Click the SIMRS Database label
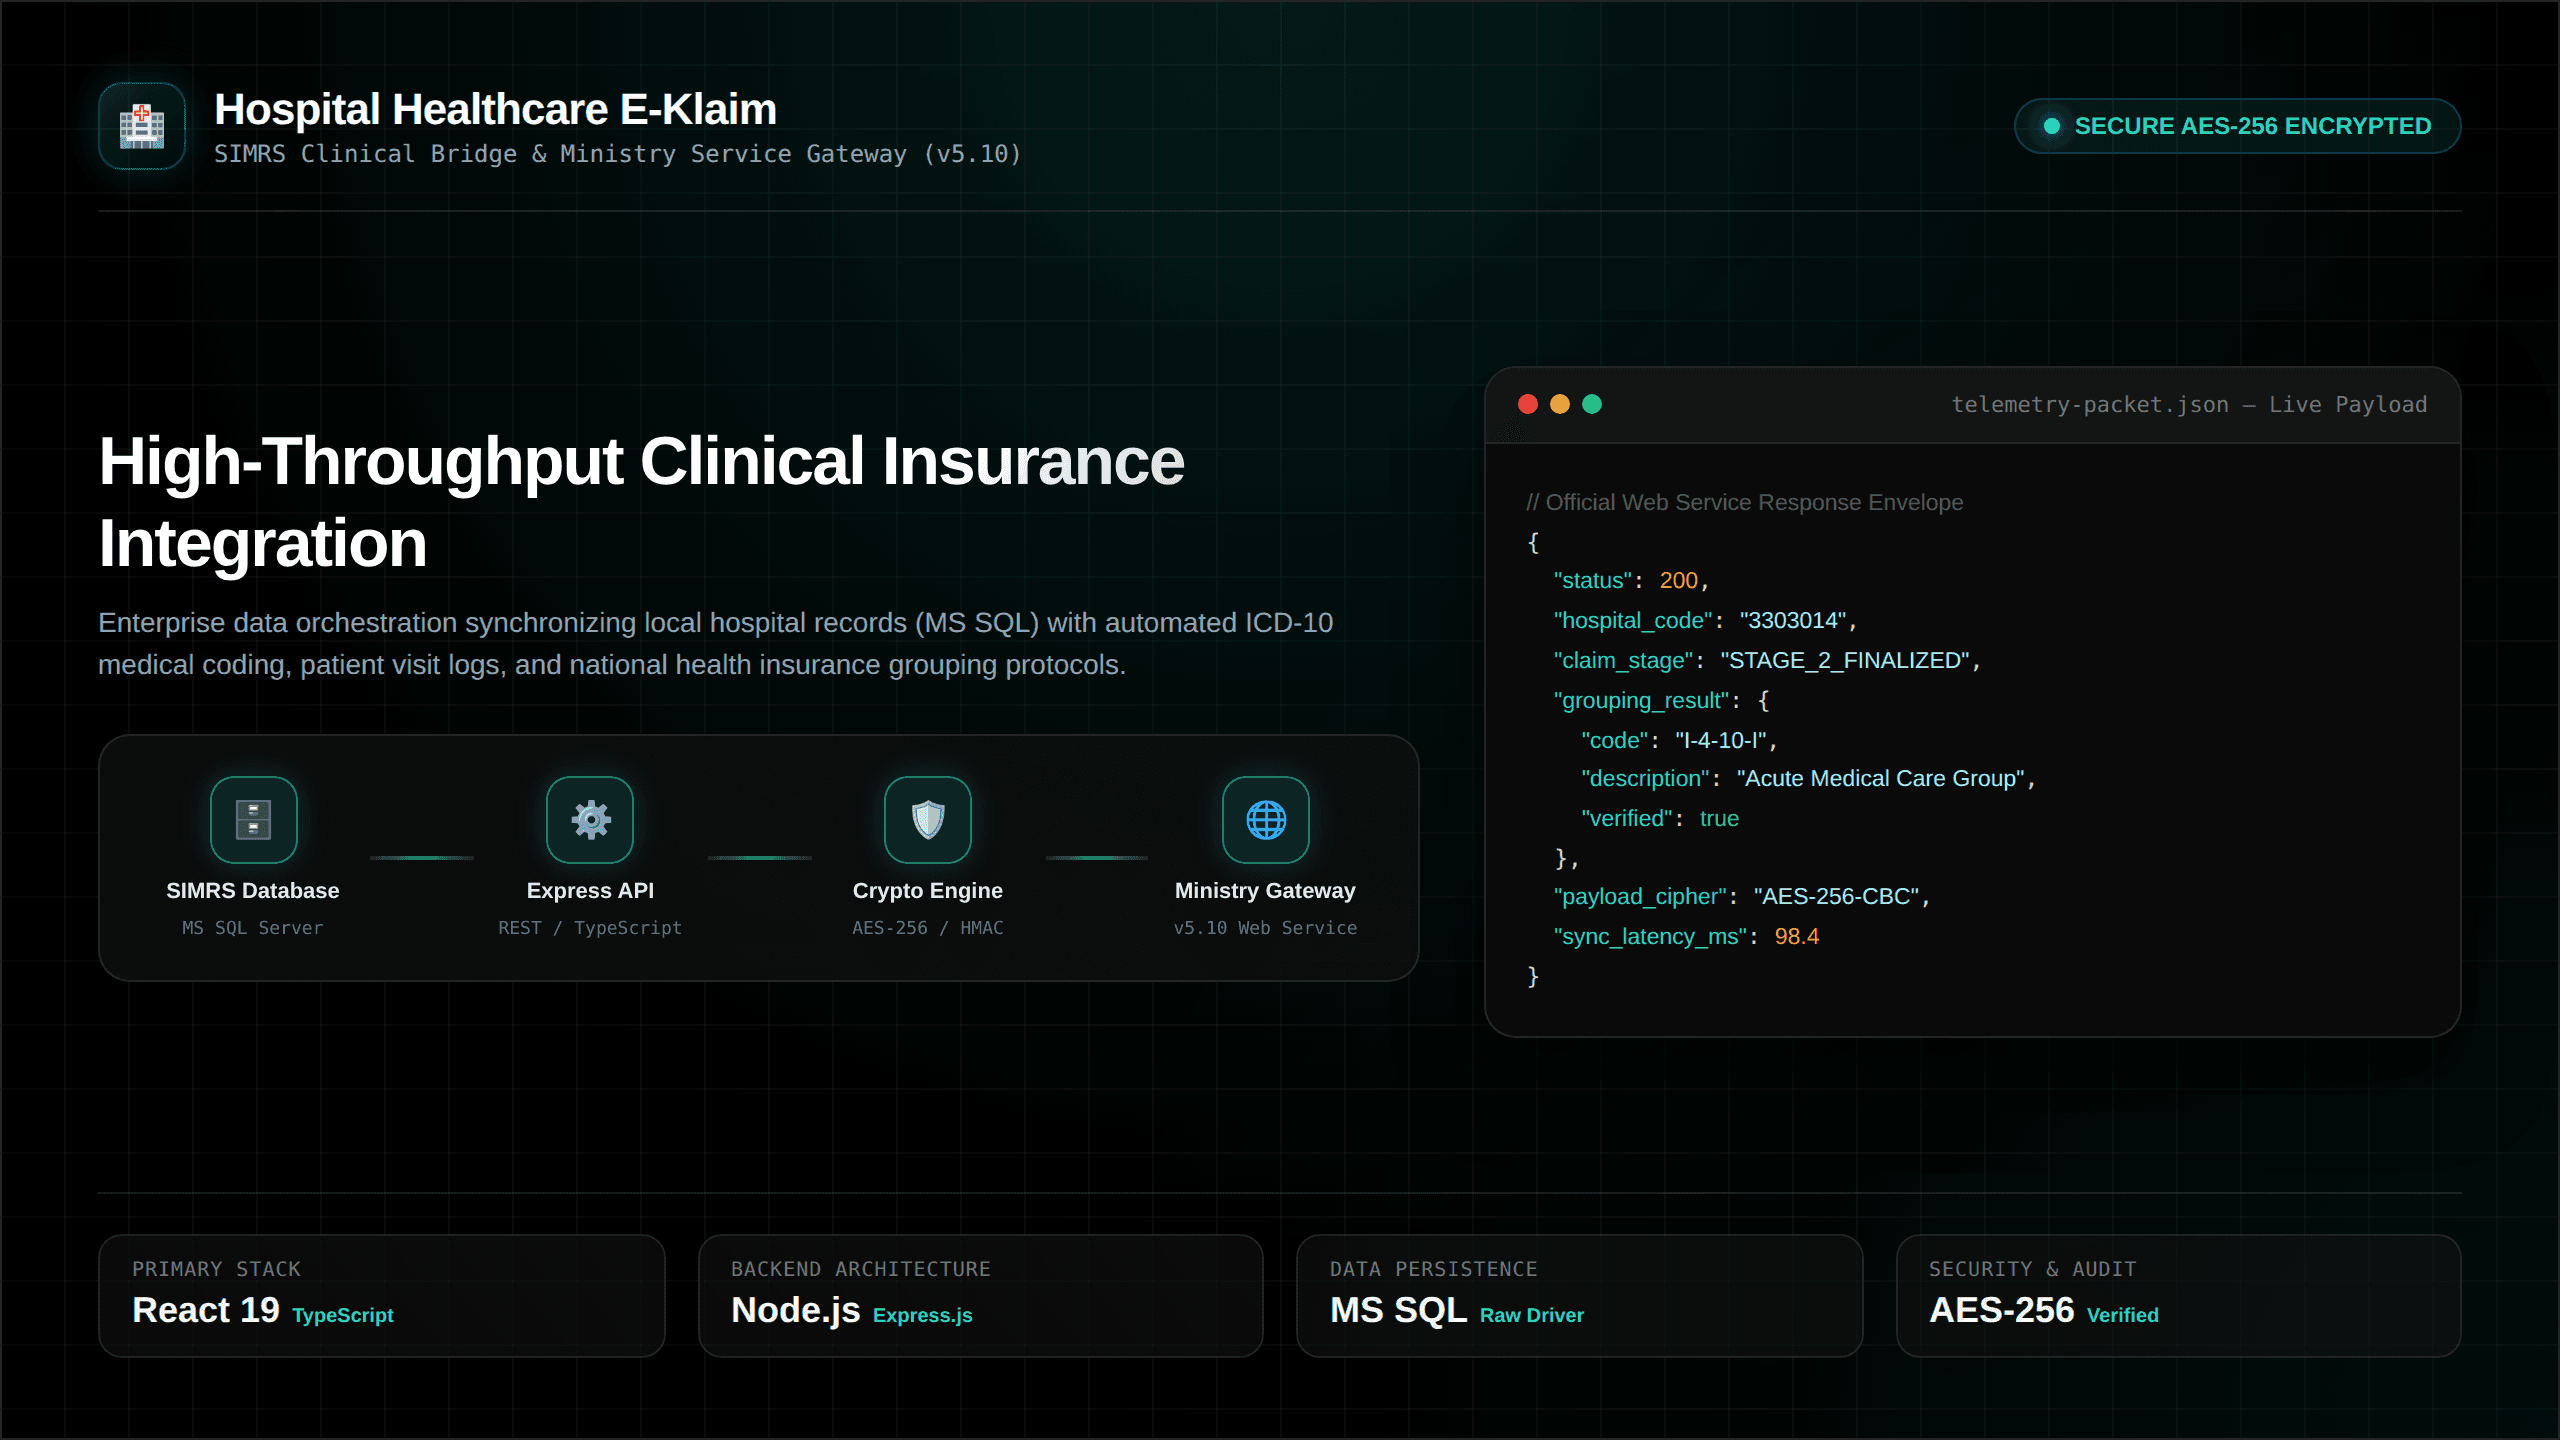The height and width of the screenshot is (1440, 2560). [253, 890]
